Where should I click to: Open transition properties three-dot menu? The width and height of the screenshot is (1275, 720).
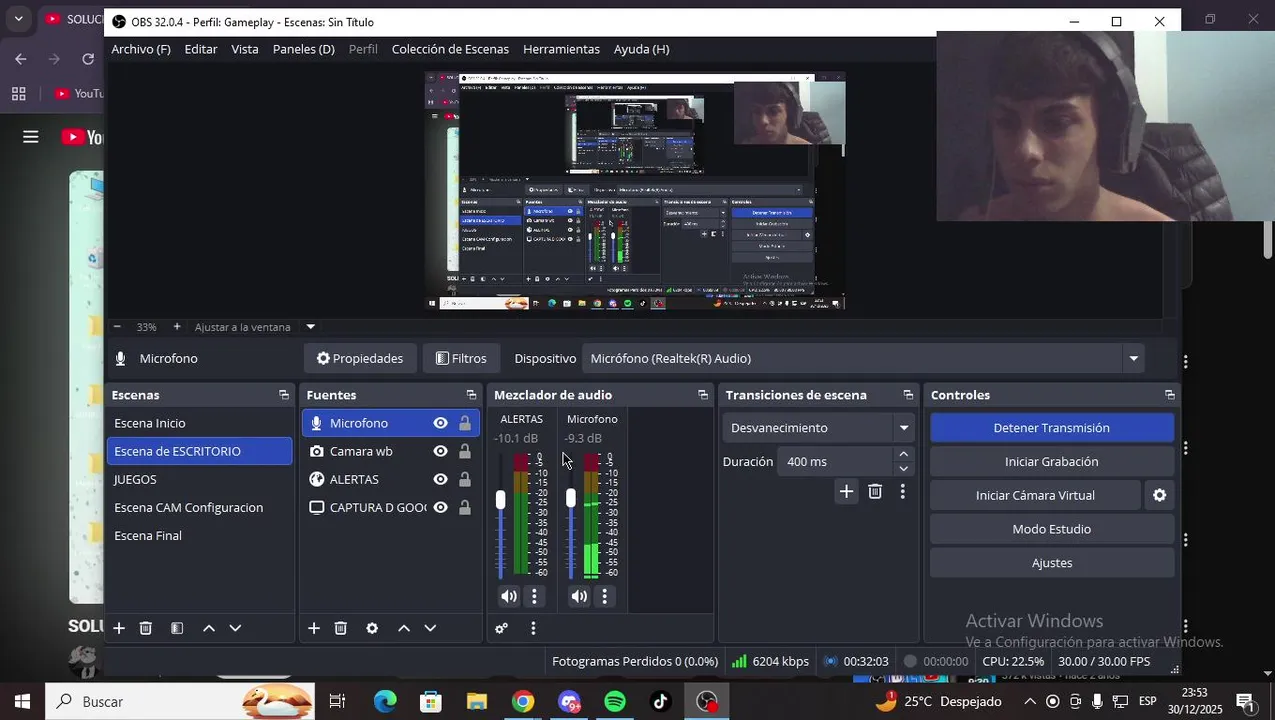tap(903, 491)
